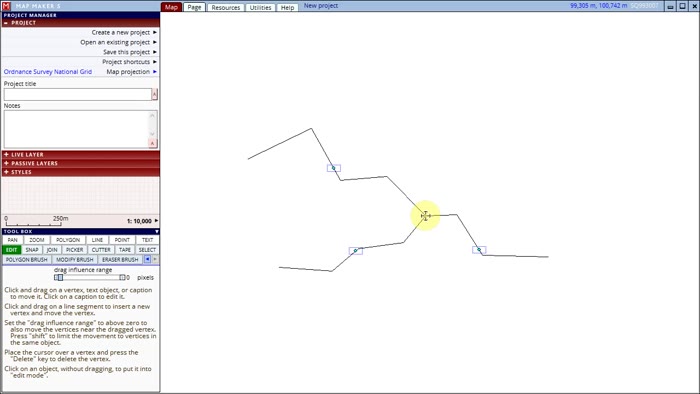Click the Project title input field
Image resolution: width=700 pixels, height=394 pixels.
click(78, 94)
